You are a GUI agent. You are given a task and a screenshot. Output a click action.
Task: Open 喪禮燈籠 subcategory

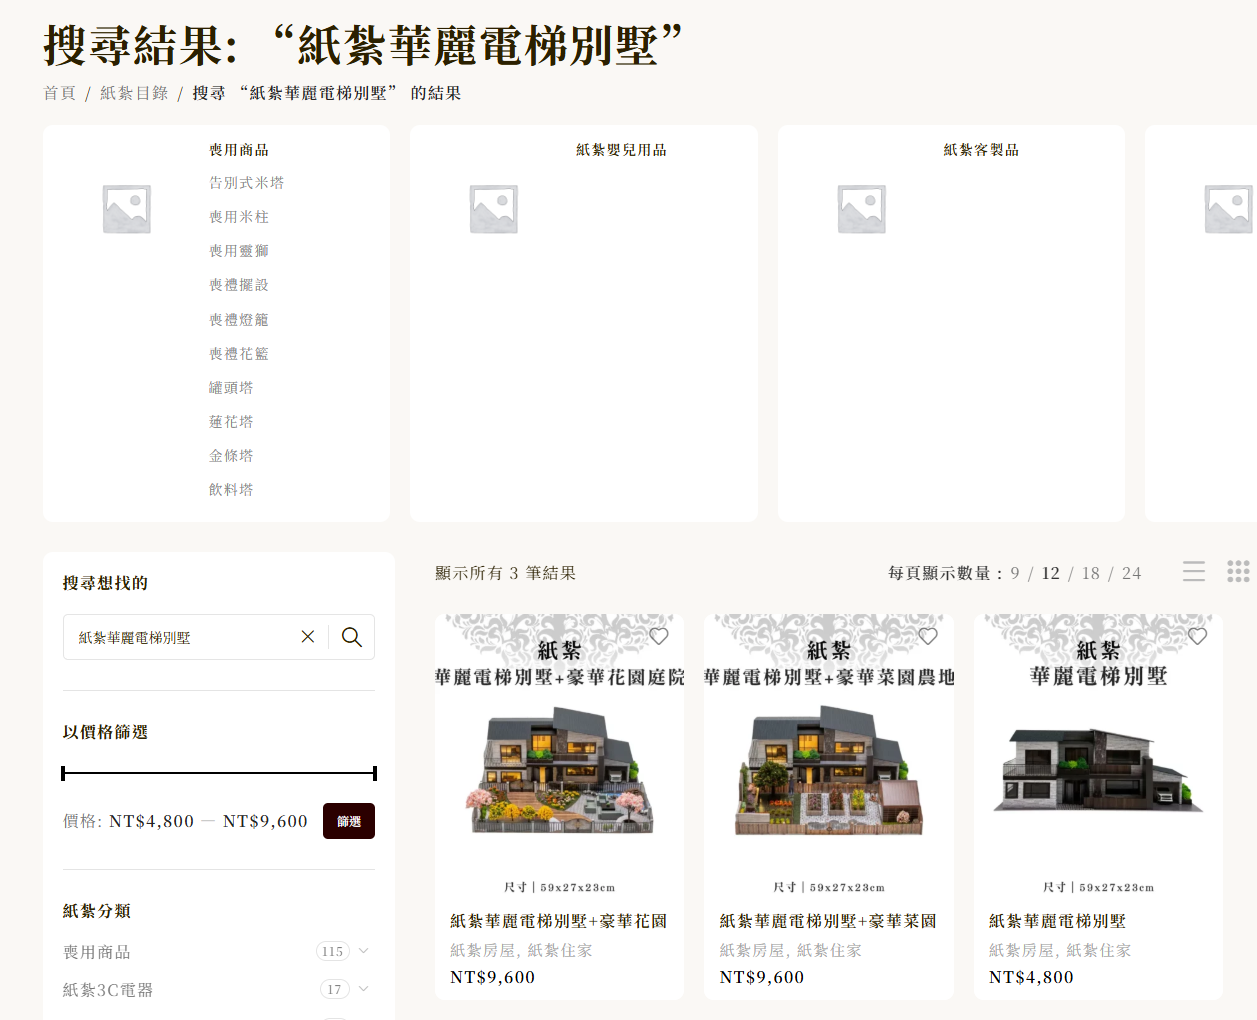(239, 320)
